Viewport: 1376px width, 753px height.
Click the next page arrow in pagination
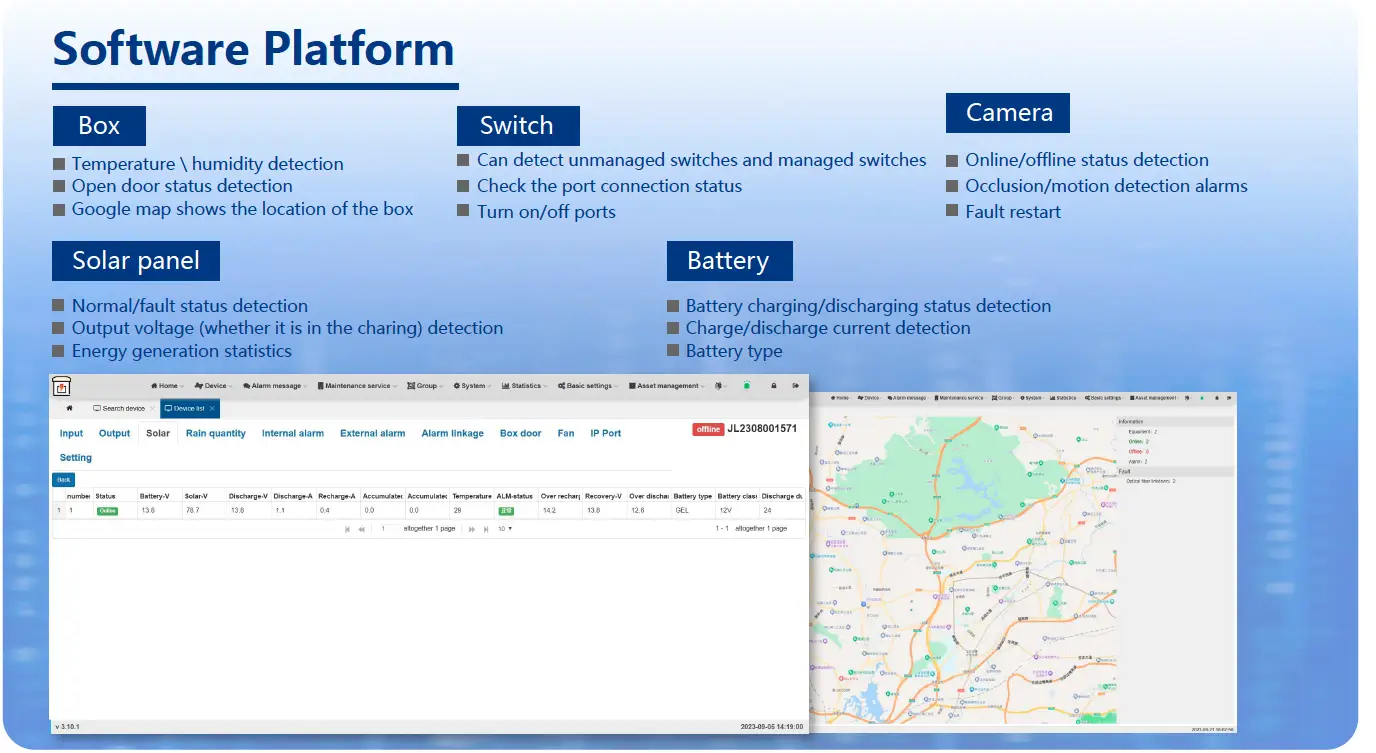472,529
